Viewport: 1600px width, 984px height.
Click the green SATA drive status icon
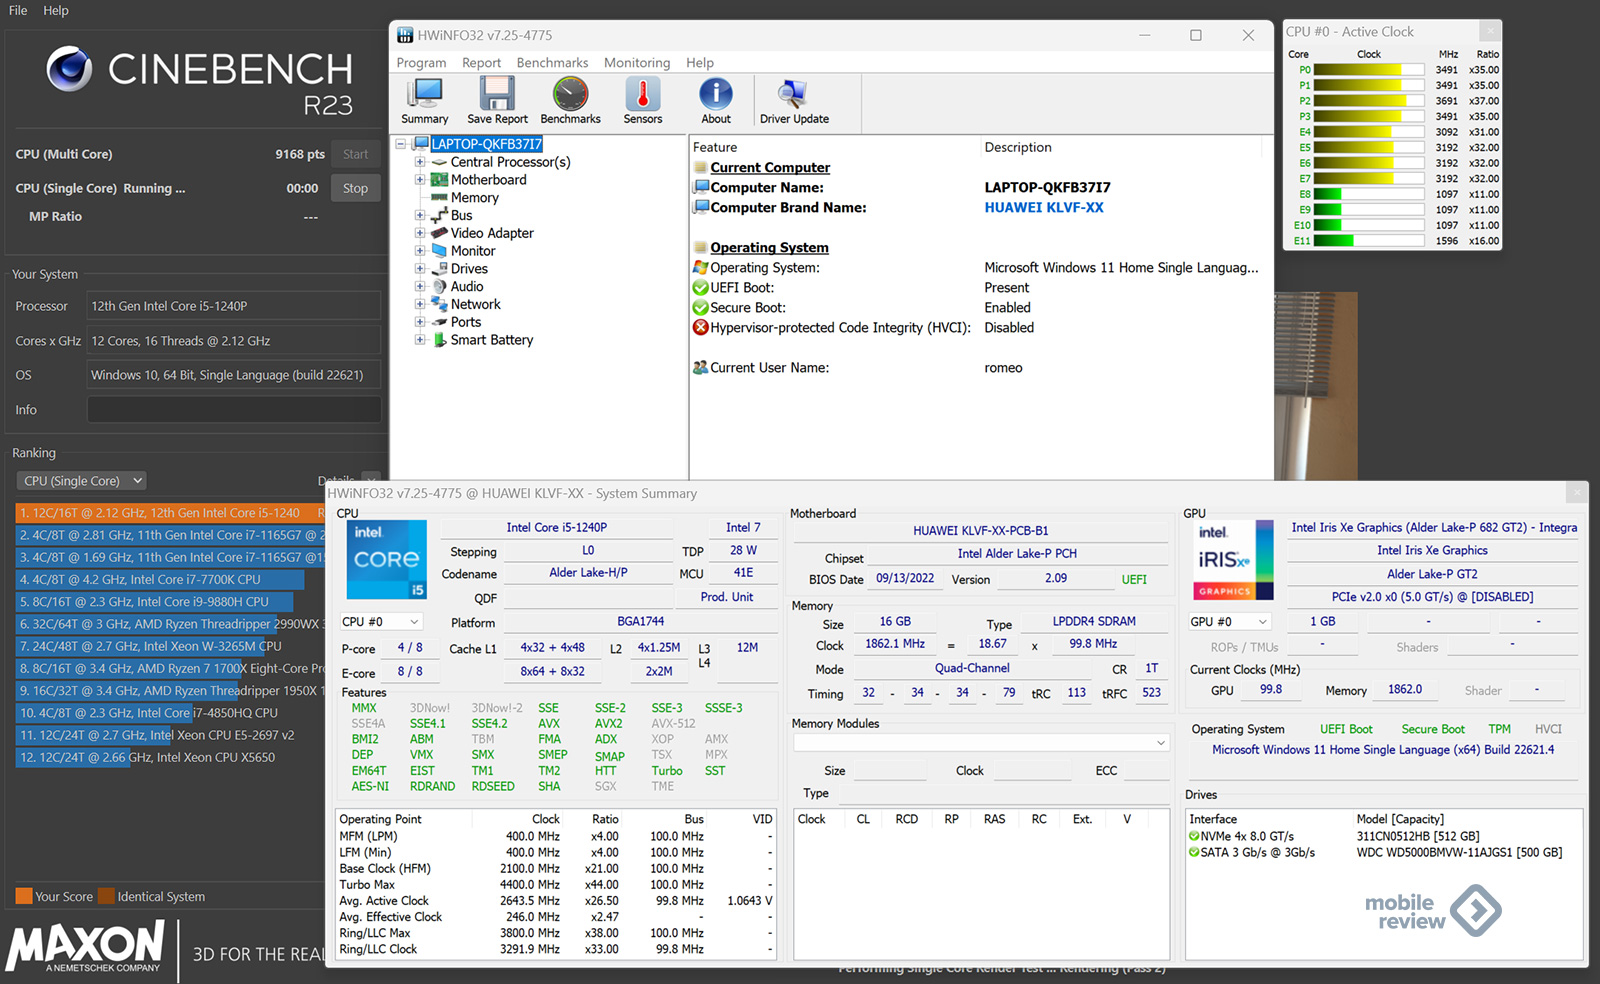pyautogui.click(x=1194, y=853)
